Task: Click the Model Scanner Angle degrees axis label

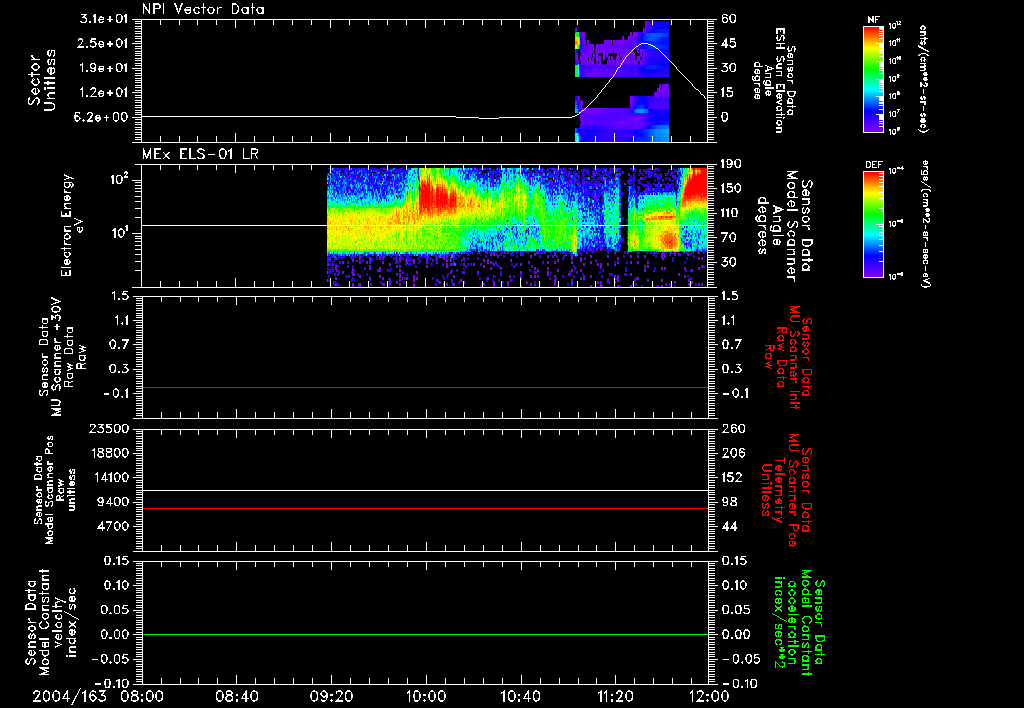Action: 784,226
